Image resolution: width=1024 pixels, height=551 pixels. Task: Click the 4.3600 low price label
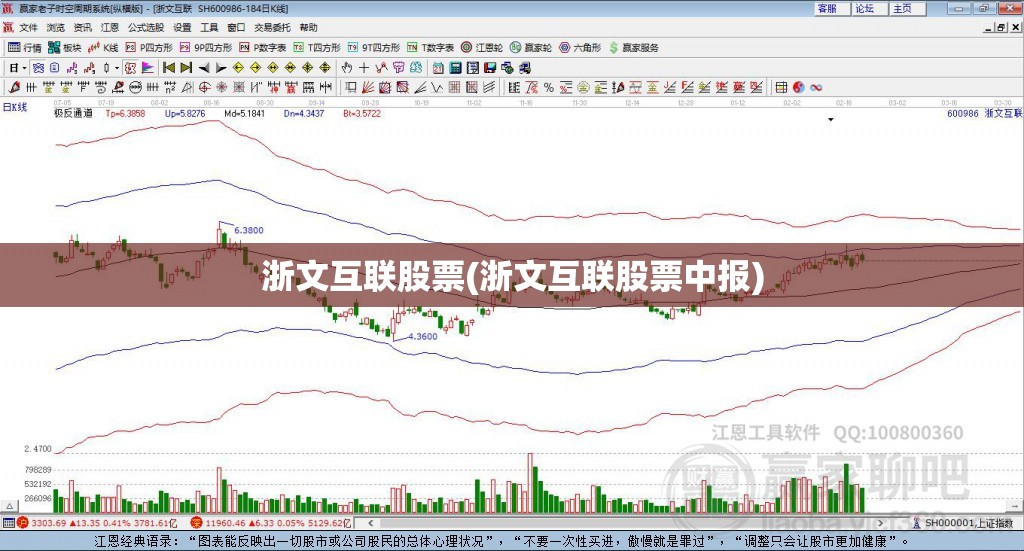coord(423,337)
